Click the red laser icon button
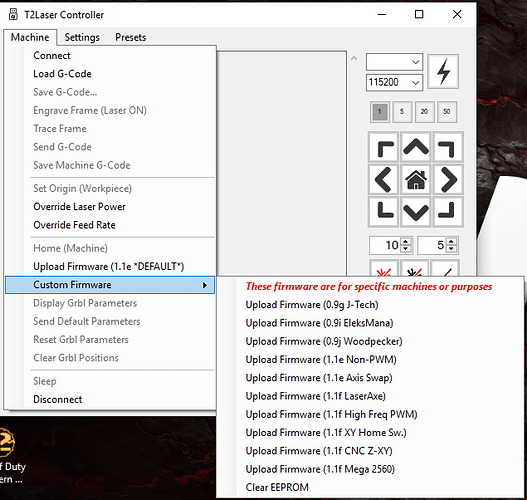 383,268
